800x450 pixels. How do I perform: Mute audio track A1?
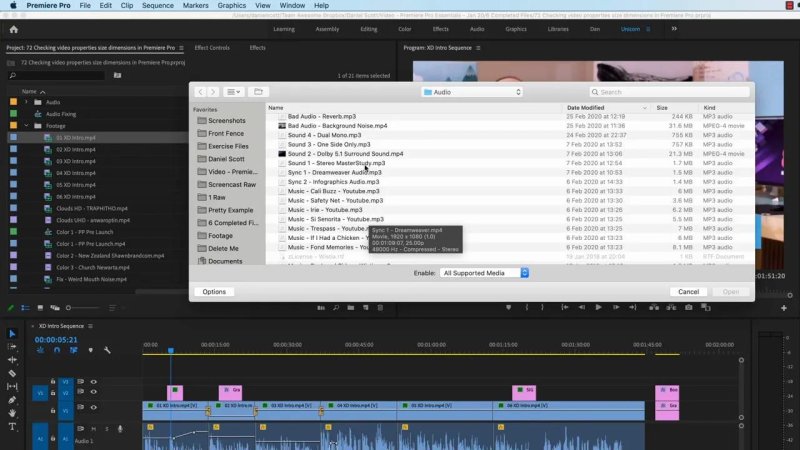tap(93, 429)
